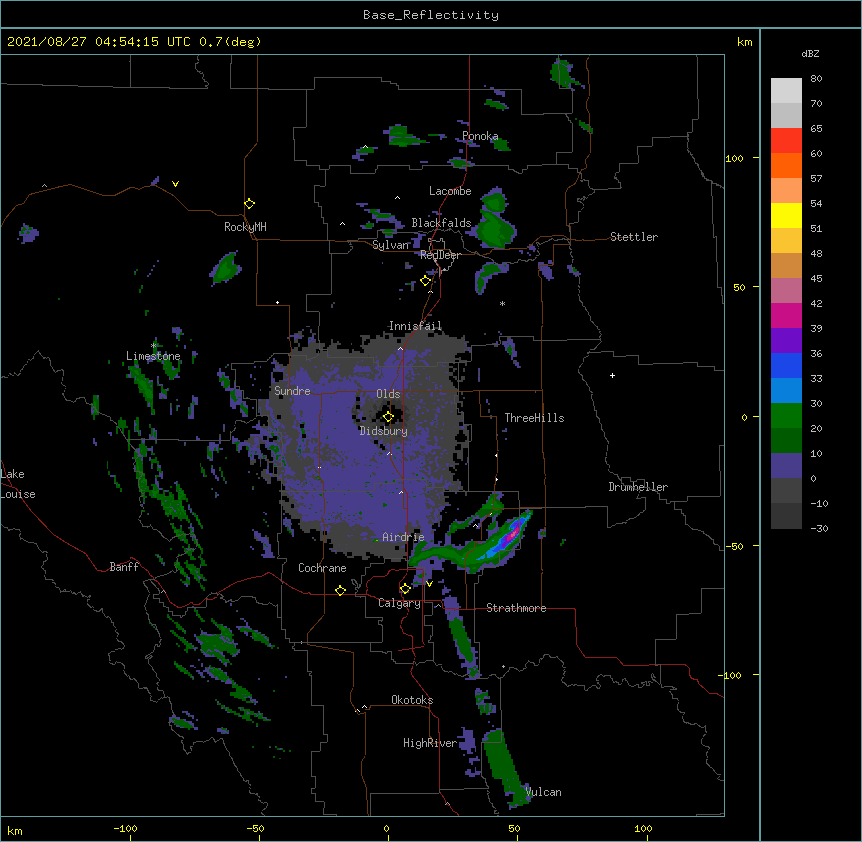The height and width of the screenshot is (842, 862).
Task: Click the dBZ legend heading
Action: [x=810, y=53]
